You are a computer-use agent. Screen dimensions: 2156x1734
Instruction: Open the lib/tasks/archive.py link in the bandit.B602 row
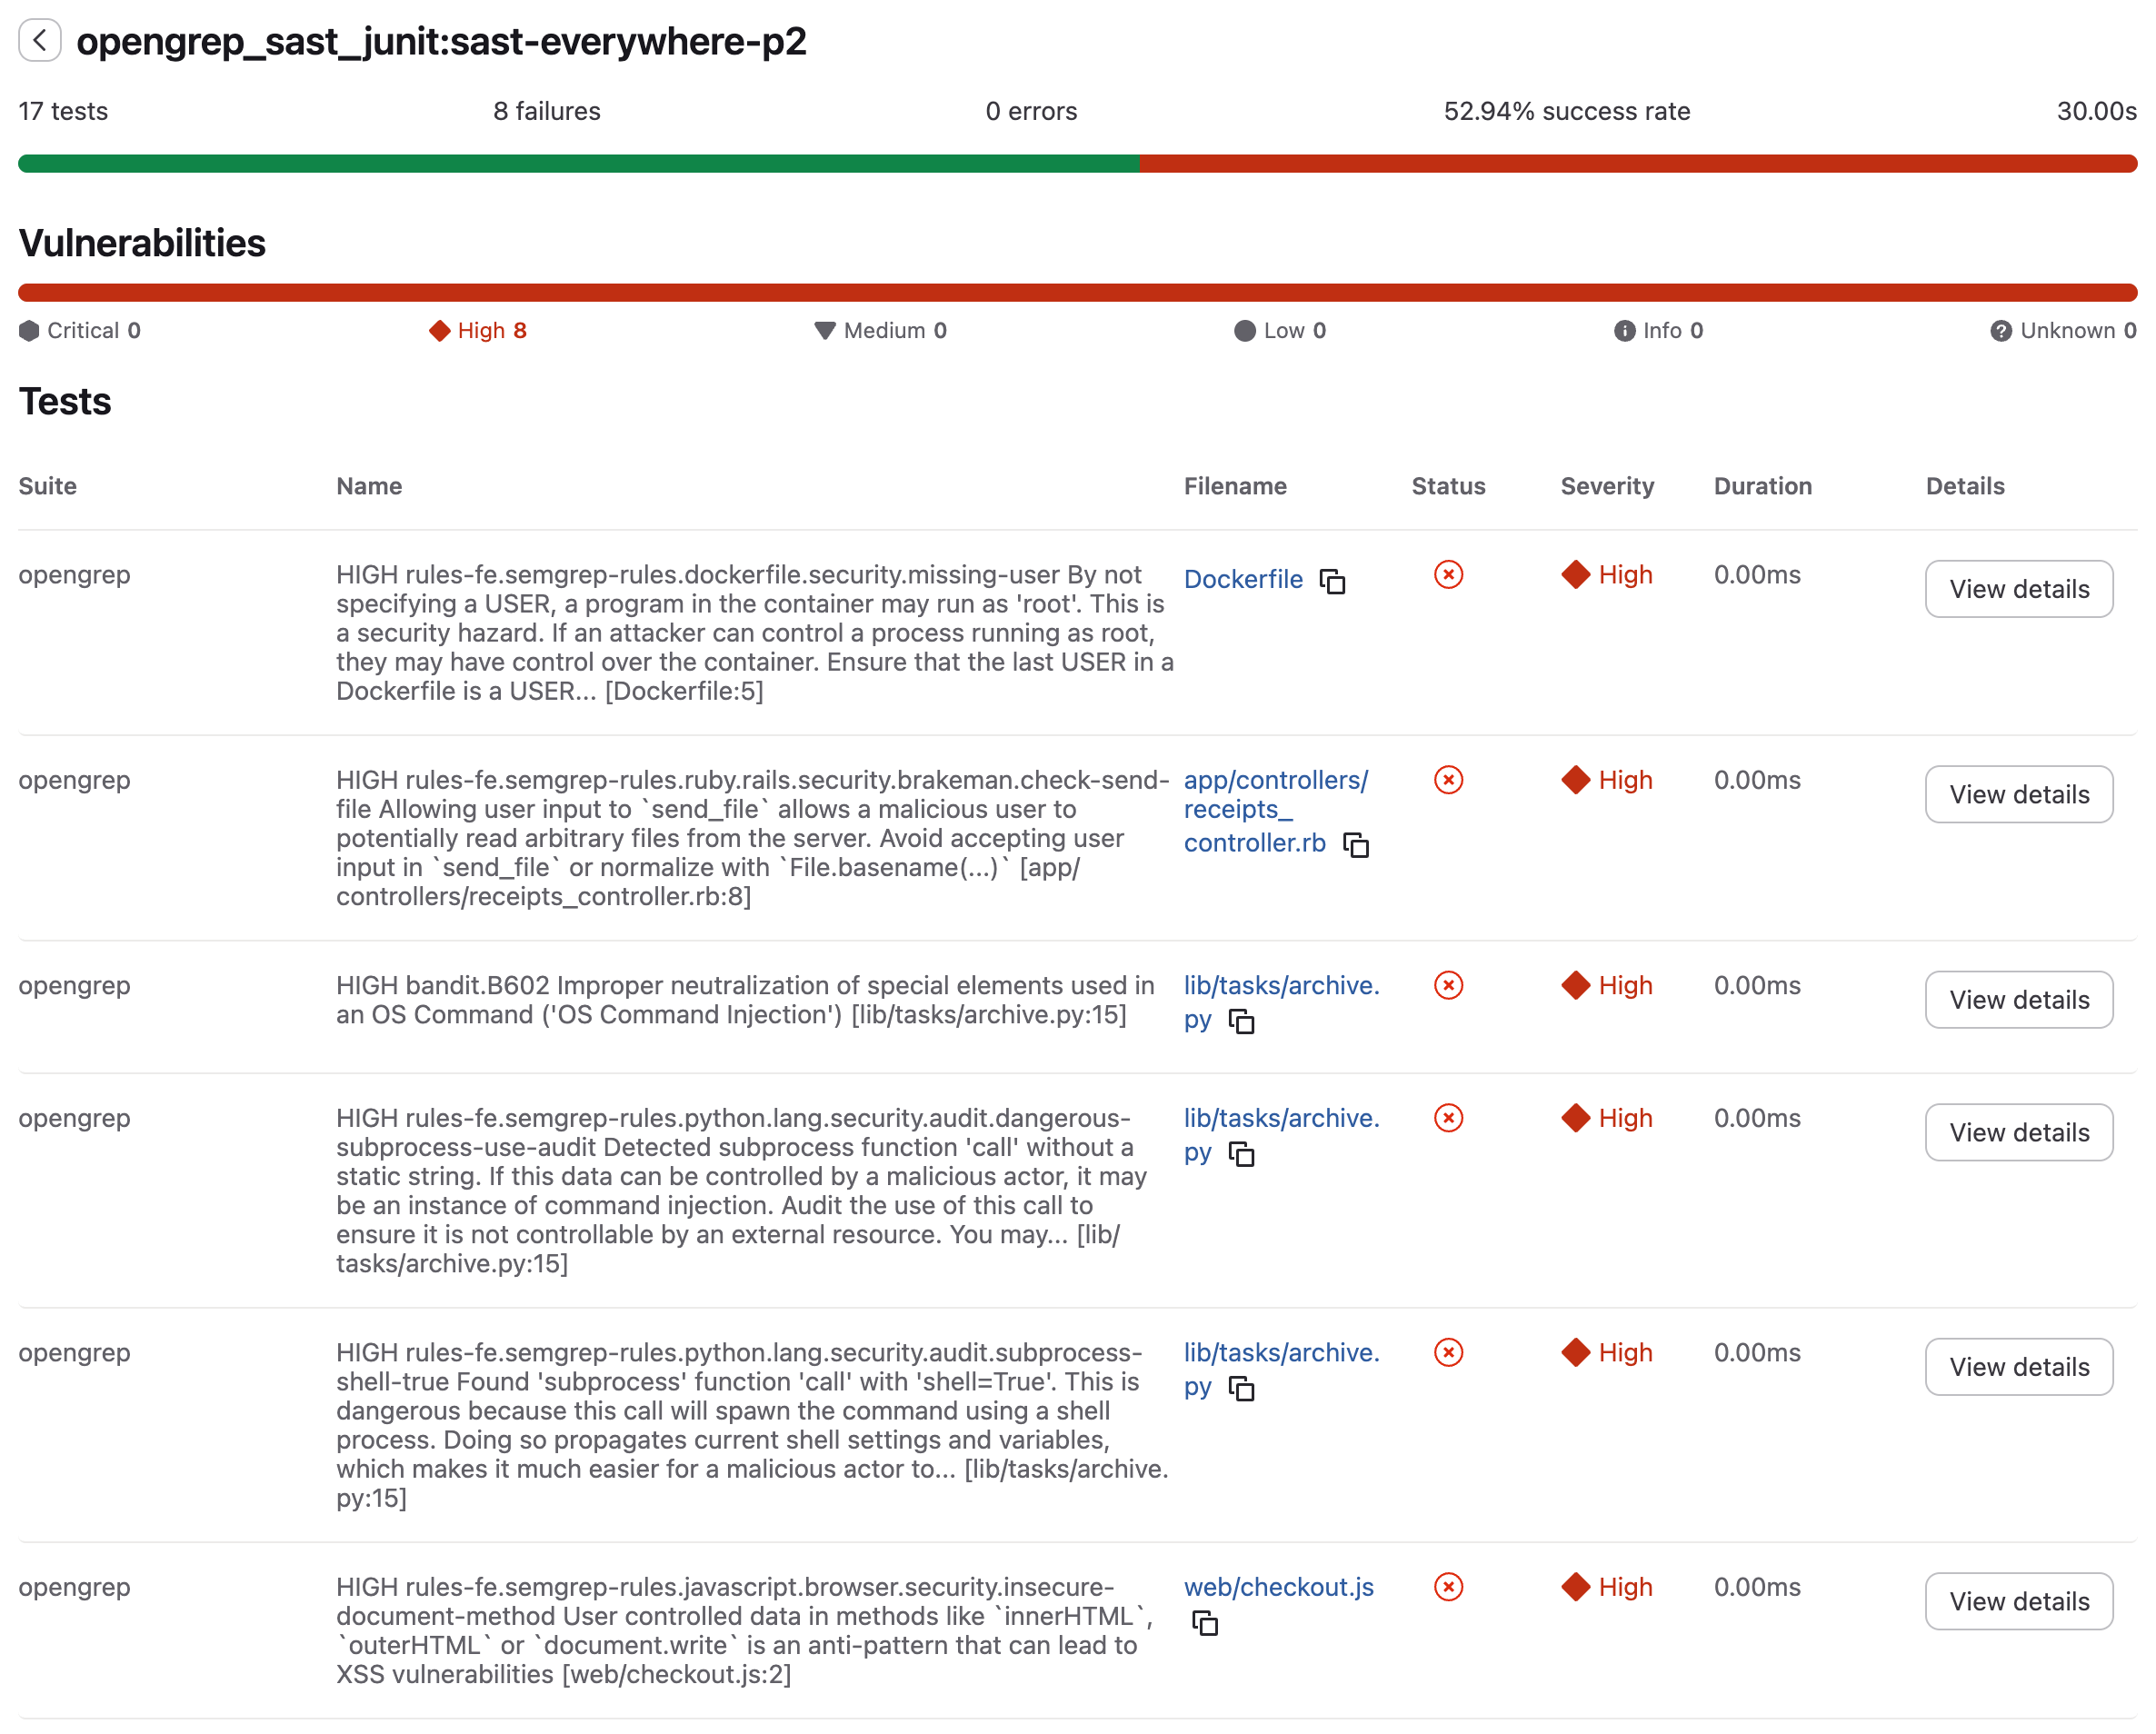pyautogui.click(x=1281, y=1002)
